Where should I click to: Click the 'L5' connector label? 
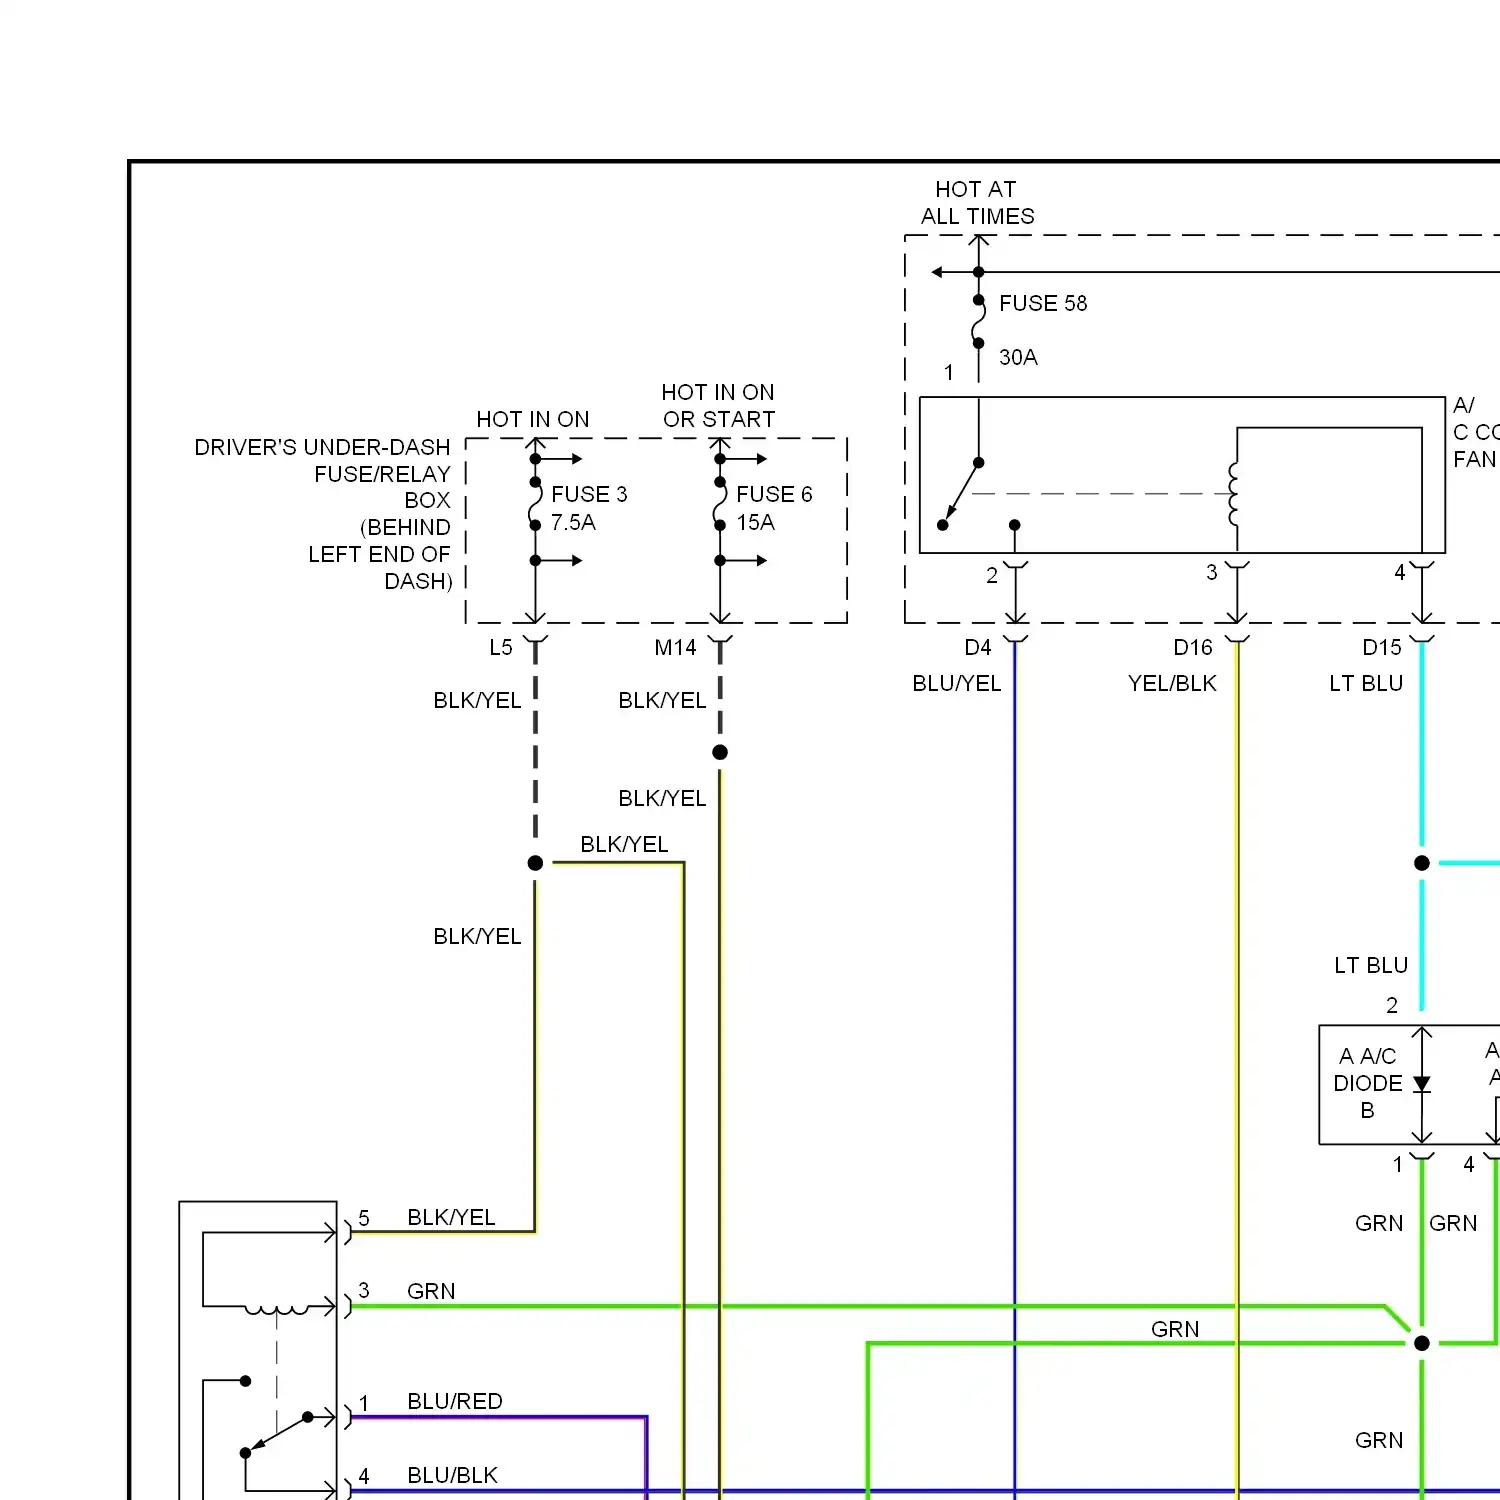pos(501,648)
